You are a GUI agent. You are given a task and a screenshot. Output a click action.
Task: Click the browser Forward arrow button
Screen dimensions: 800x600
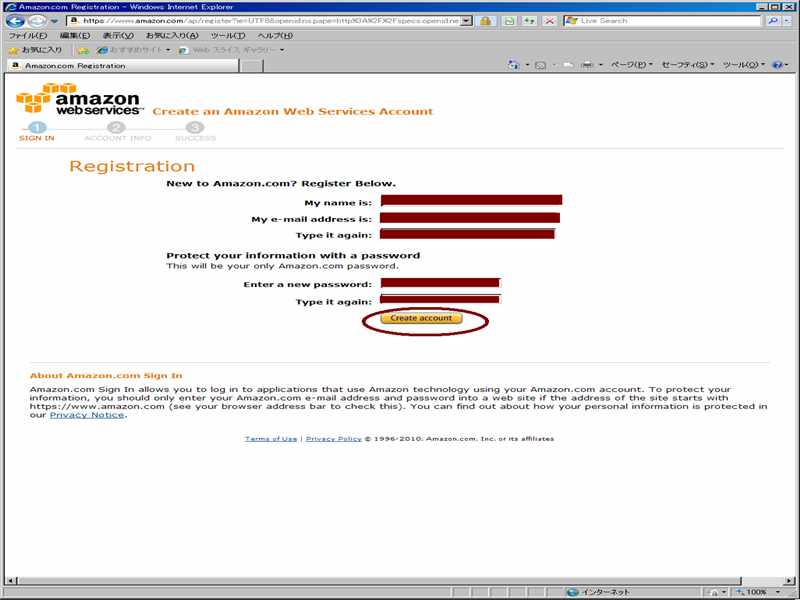click(37, 21)
